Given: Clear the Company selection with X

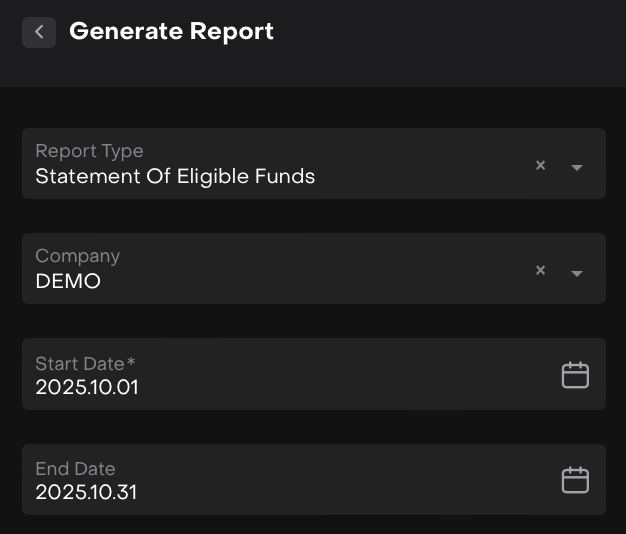Looking at the screenshot, I should click(x=540, y=270).
